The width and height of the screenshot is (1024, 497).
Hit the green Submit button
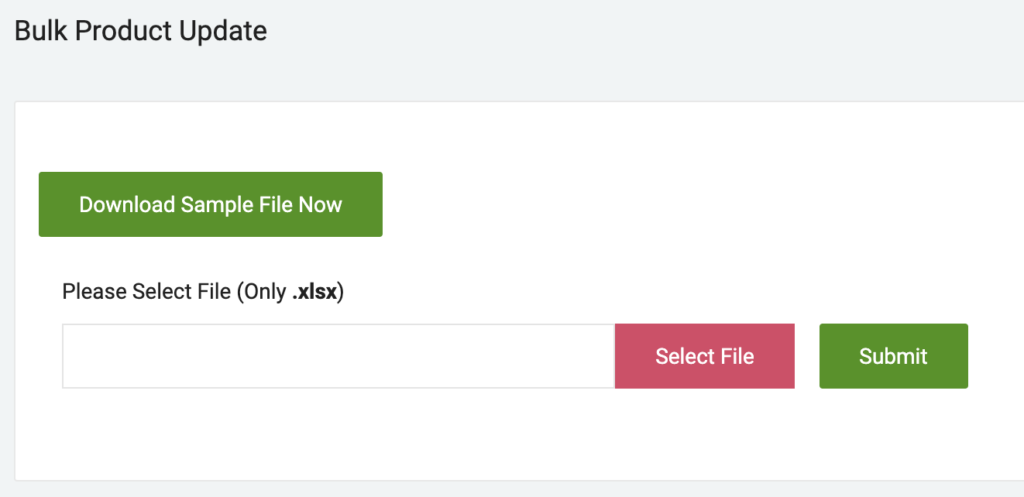point(893,356)
